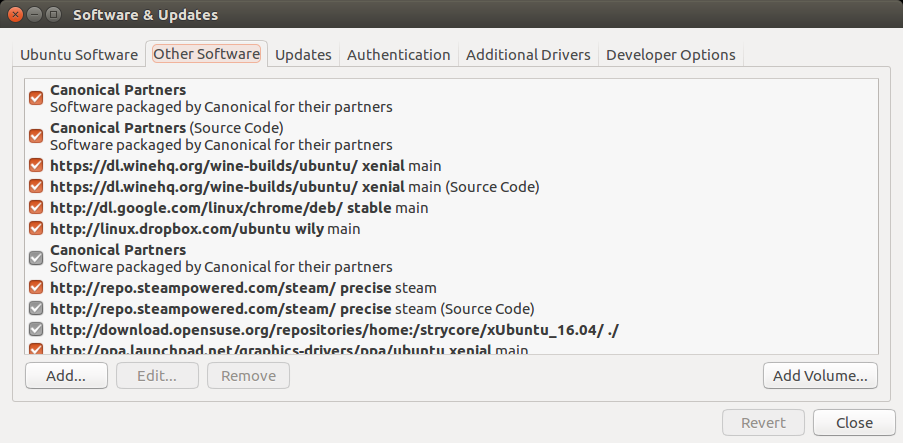The width and height of the screenshot is (903, 443).
Task: Select the steam precise steam (Source Code) row text
Action: pos(292,309)
